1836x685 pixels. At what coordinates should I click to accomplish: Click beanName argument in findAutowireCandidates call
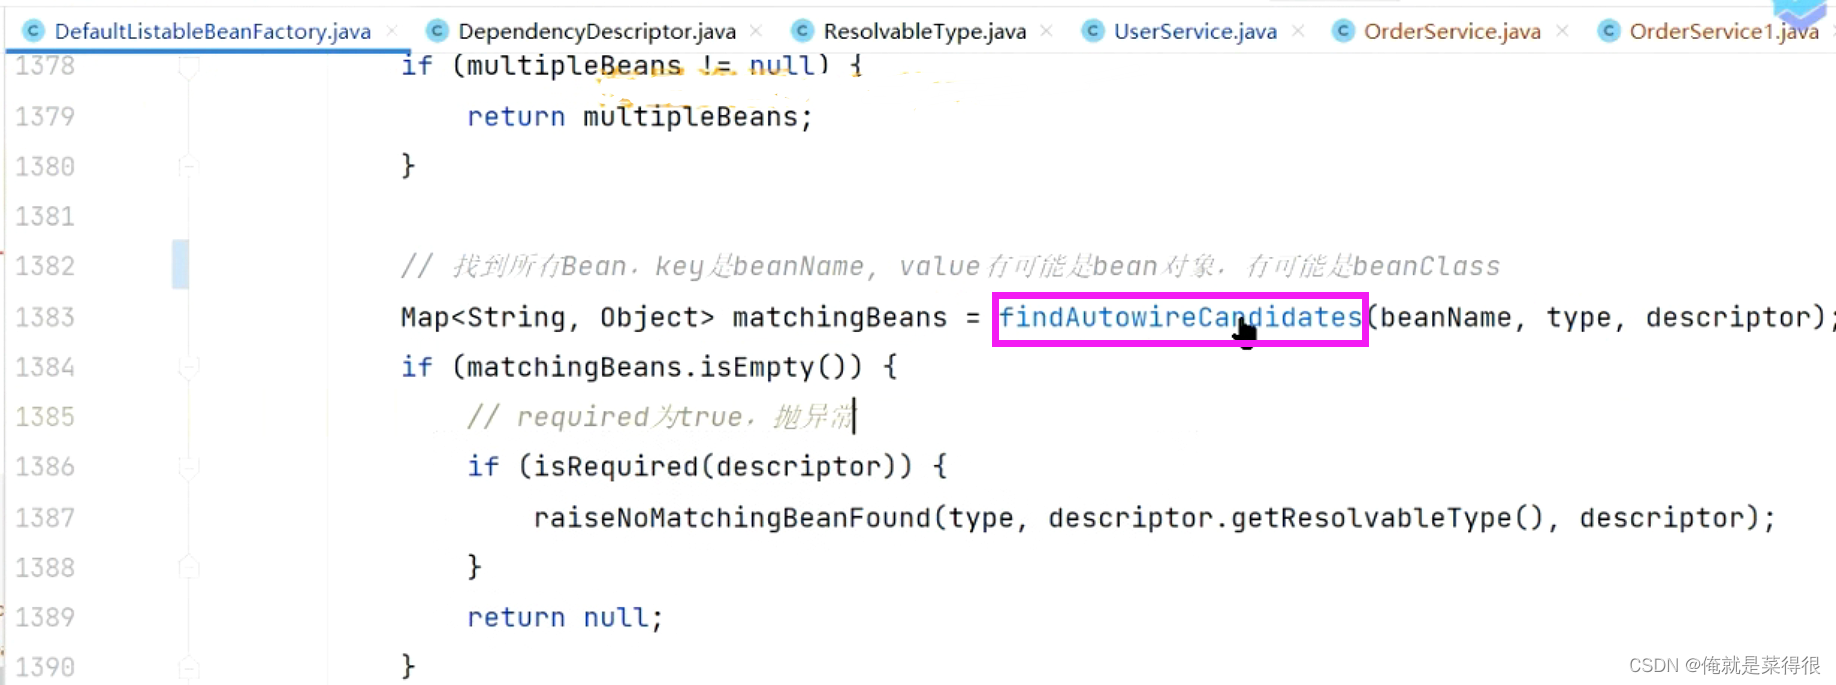click(x=1445, y=318)
